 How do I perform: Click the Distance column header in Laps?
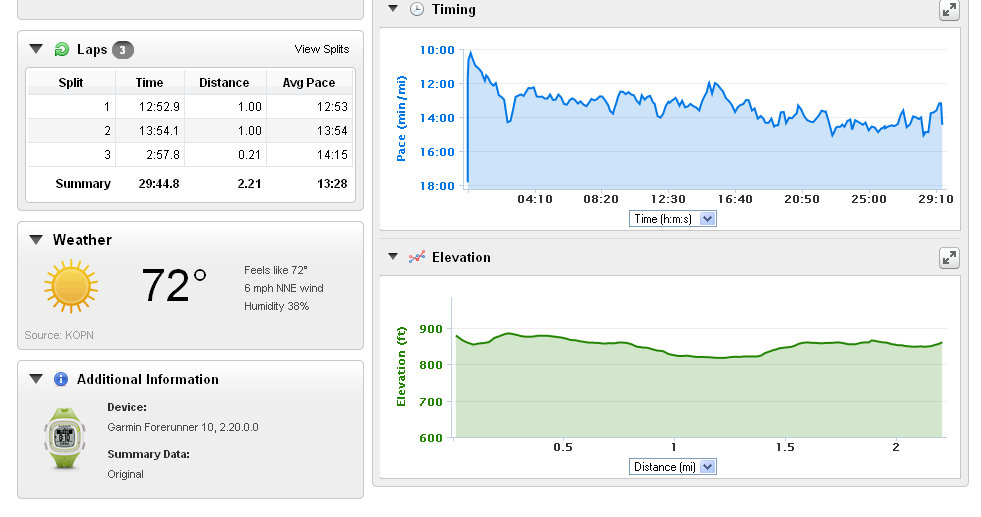(x=224, y=82)
